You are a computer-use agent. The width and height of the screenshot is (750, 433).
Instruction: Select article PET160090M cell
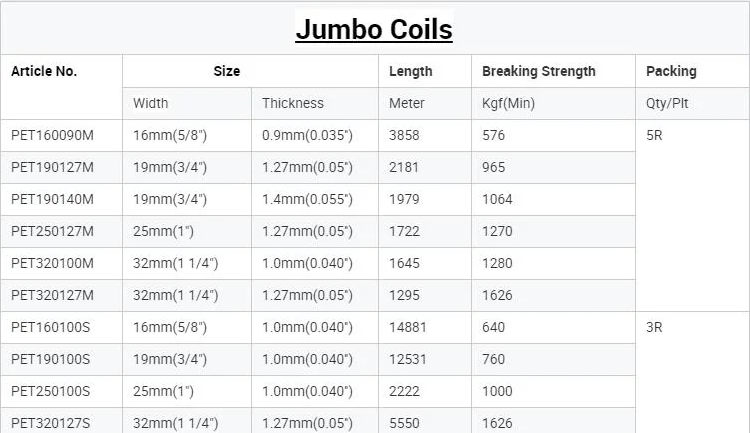52,135
